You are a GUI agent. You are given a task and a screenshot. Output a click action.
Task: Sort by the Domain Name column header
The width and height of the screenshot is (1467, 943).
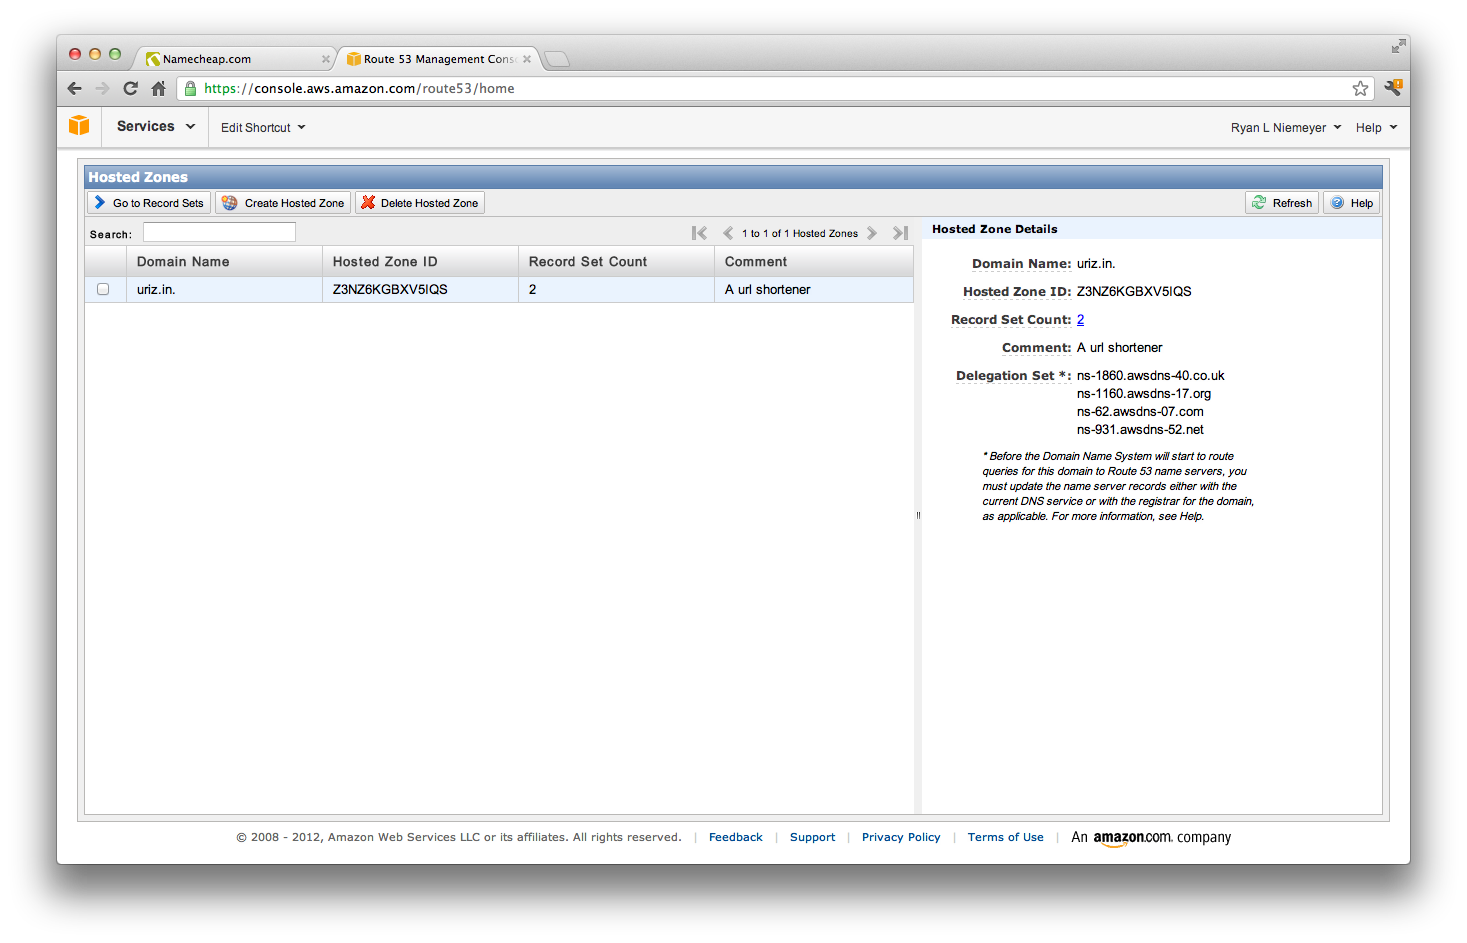tap(183, 262)
